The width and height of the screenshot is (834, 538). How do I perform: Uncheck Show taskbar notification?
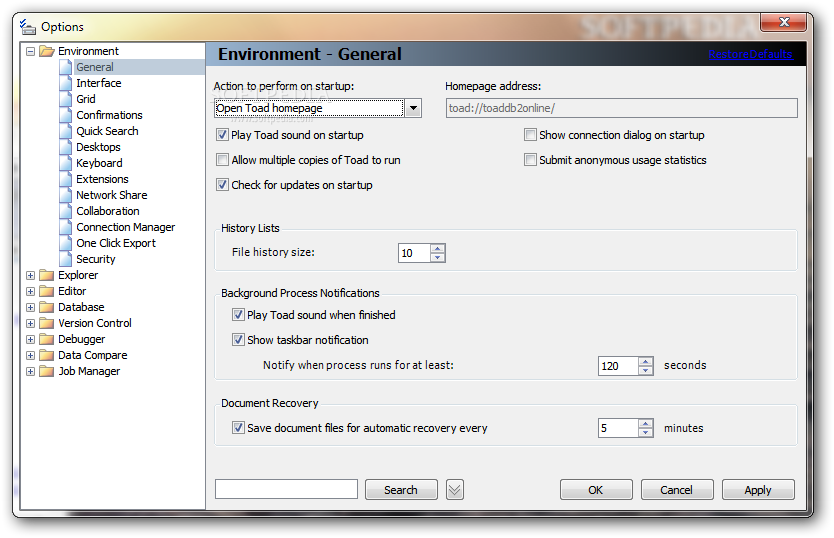238,340
